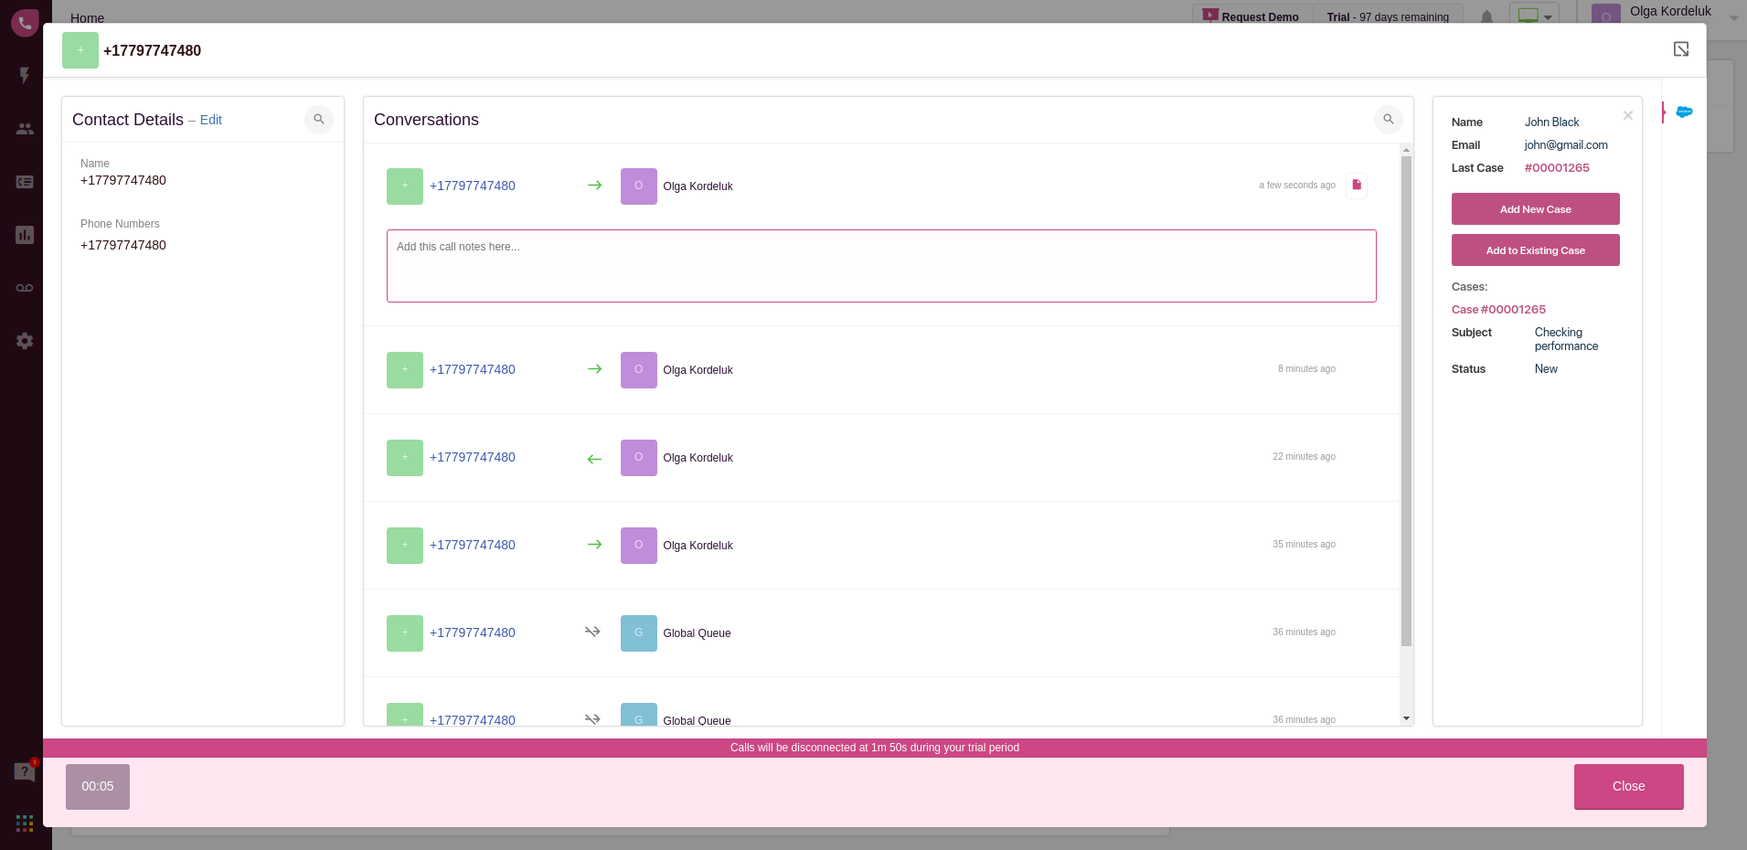Click the Request Demo button
The height and width of the screenshot is (850, 1747).
pos(1251,16)
